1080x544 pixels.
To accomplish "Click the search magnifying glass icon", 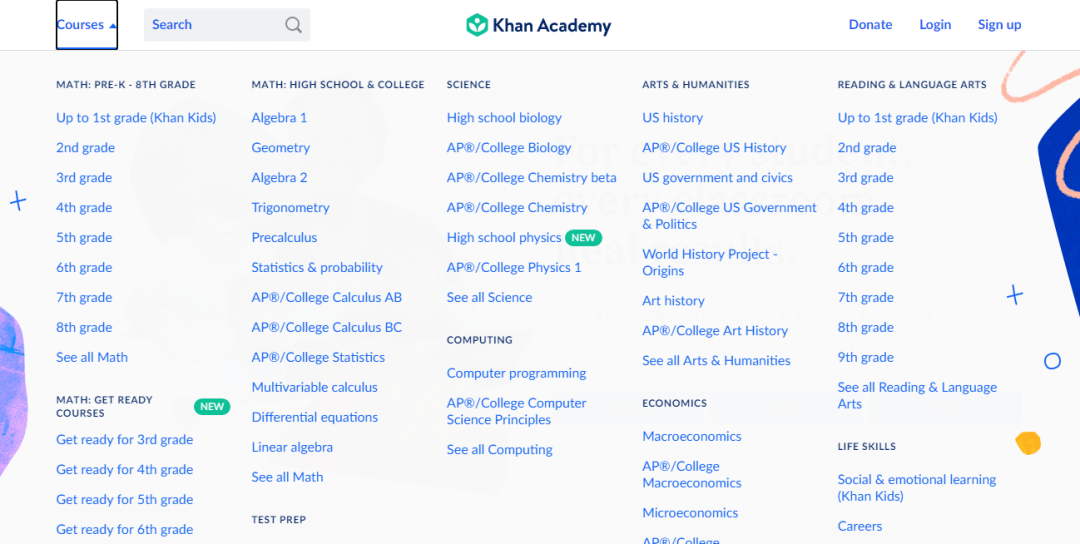I will tap(293, 25).
